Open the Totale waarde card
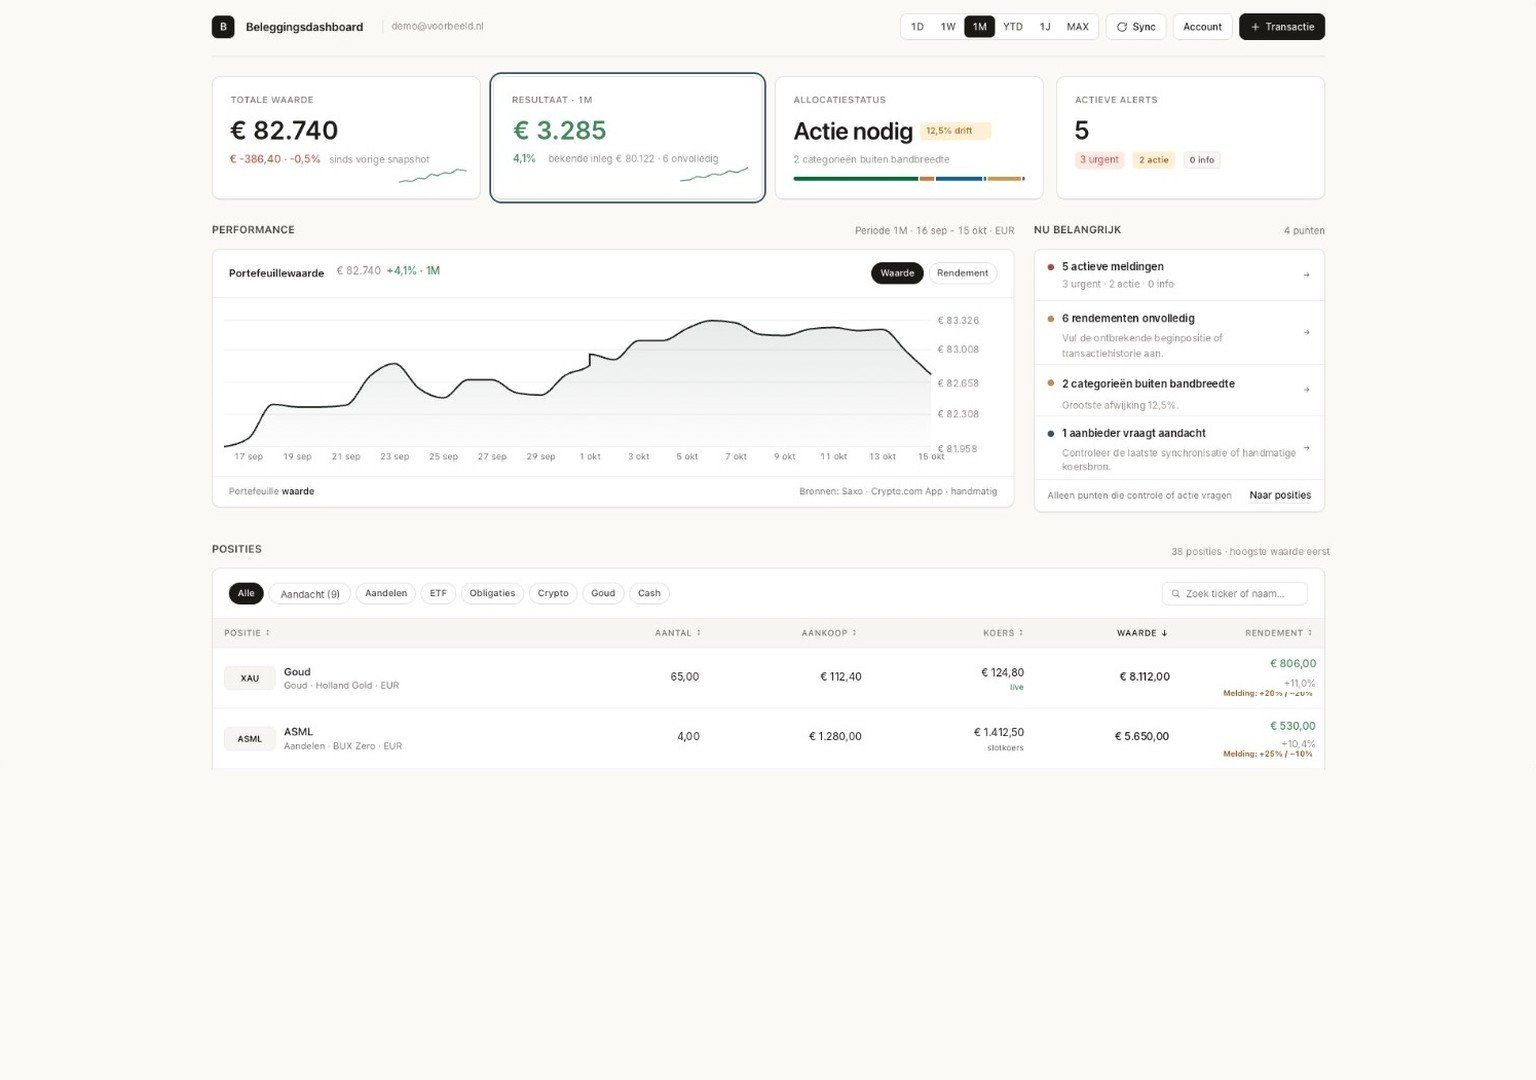 [346, 138]
